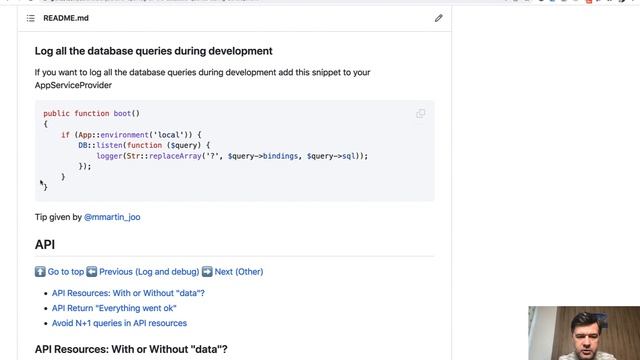This screenshot has height=360, width=640.
Task: Open Avoid N+1 queries in API resources link
Action: [x=119, y=323]
